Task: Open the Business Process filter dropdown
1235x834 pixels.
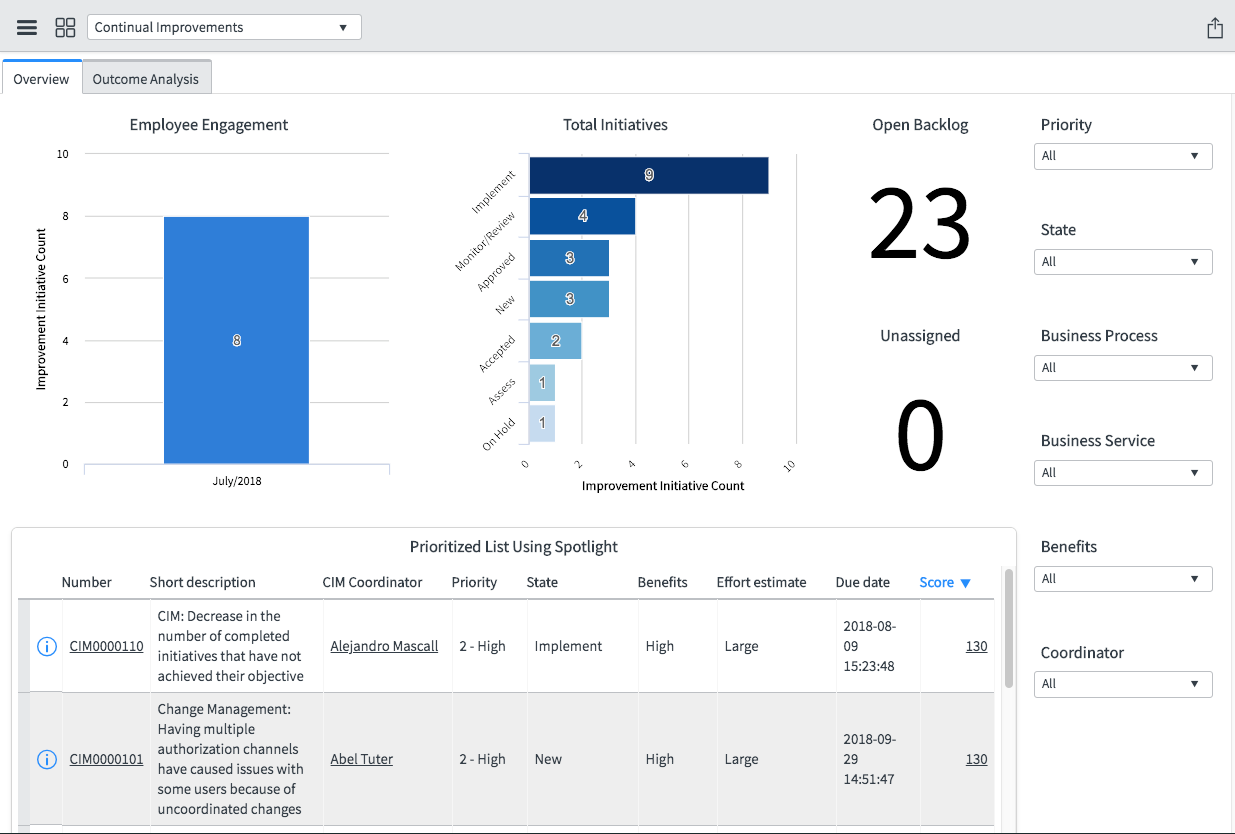Action: tap(1123, 368)
